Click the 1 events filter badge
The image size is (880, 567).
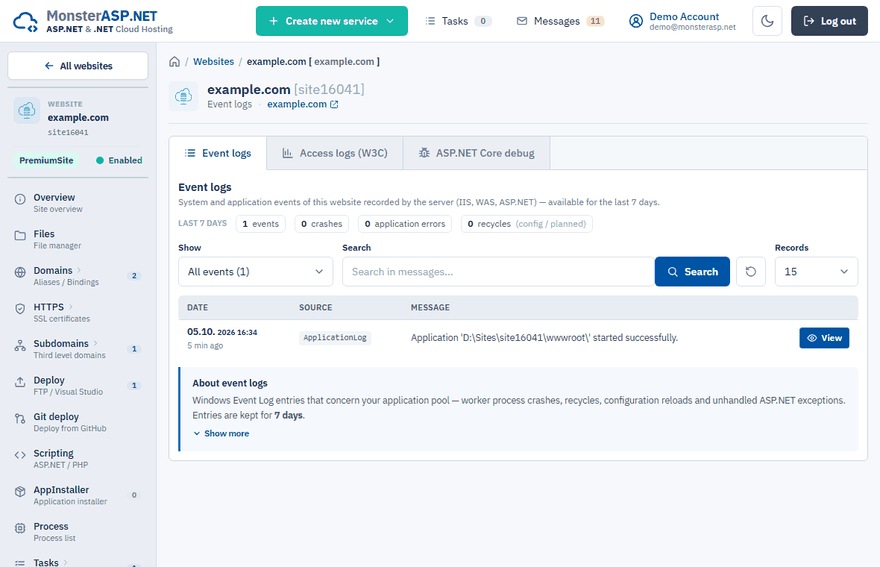260,224
